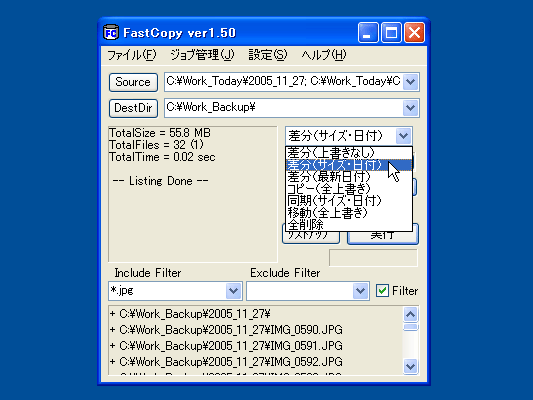Expand the DestDir path dropdown arrow
The image size is (533, 400).
[411, 108]
